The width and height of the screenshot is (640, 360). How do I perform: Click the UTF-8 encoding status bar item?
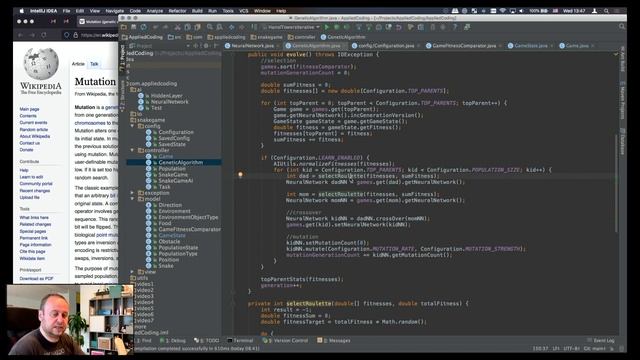click(571, 349)
